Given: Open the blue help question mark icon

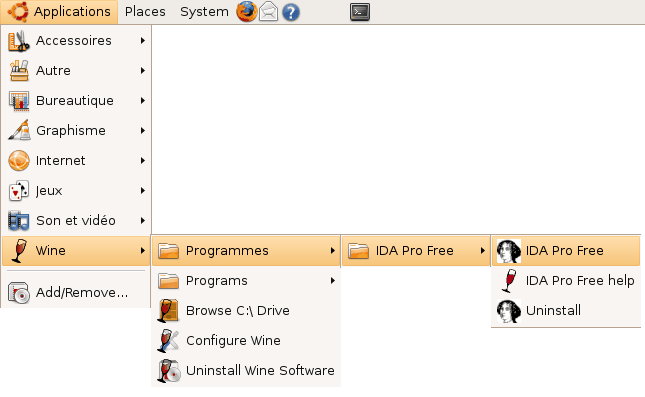Looking at the screenshot, I should pos(291,12).
